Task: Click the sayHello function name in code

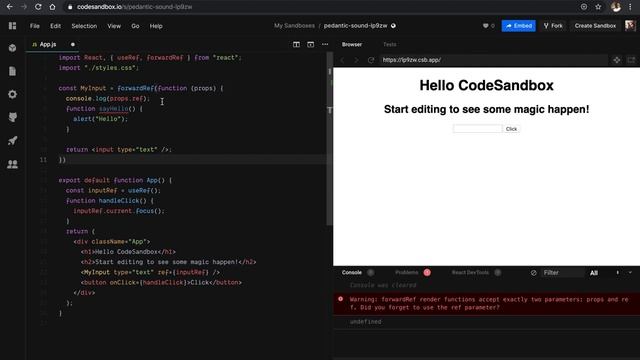Action: (113, 109)
